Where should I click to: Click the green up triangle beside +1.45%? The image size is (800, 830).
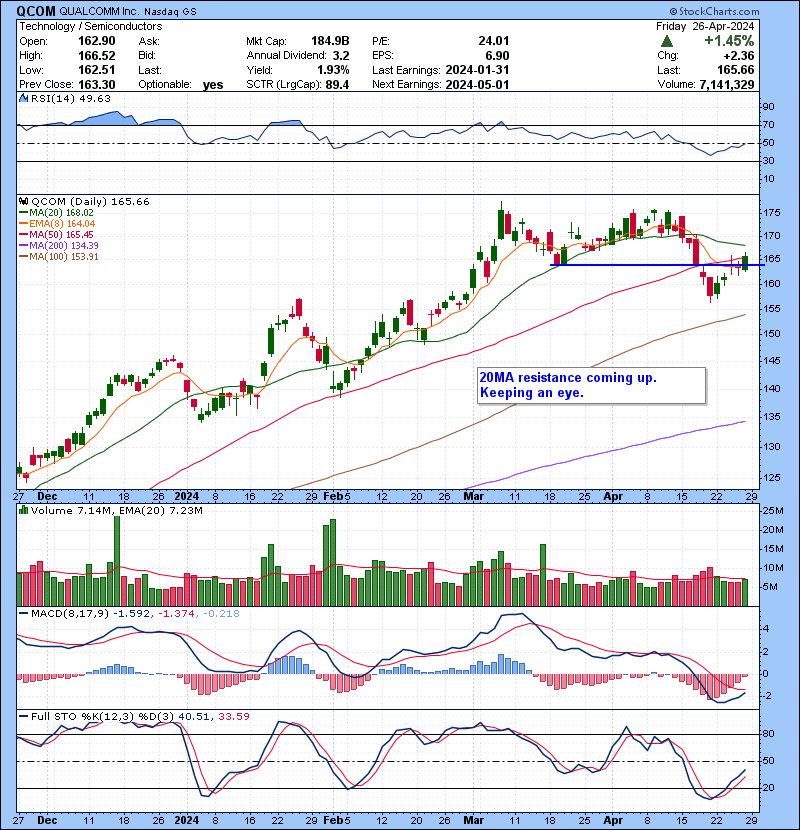click(x=667, y=41)
